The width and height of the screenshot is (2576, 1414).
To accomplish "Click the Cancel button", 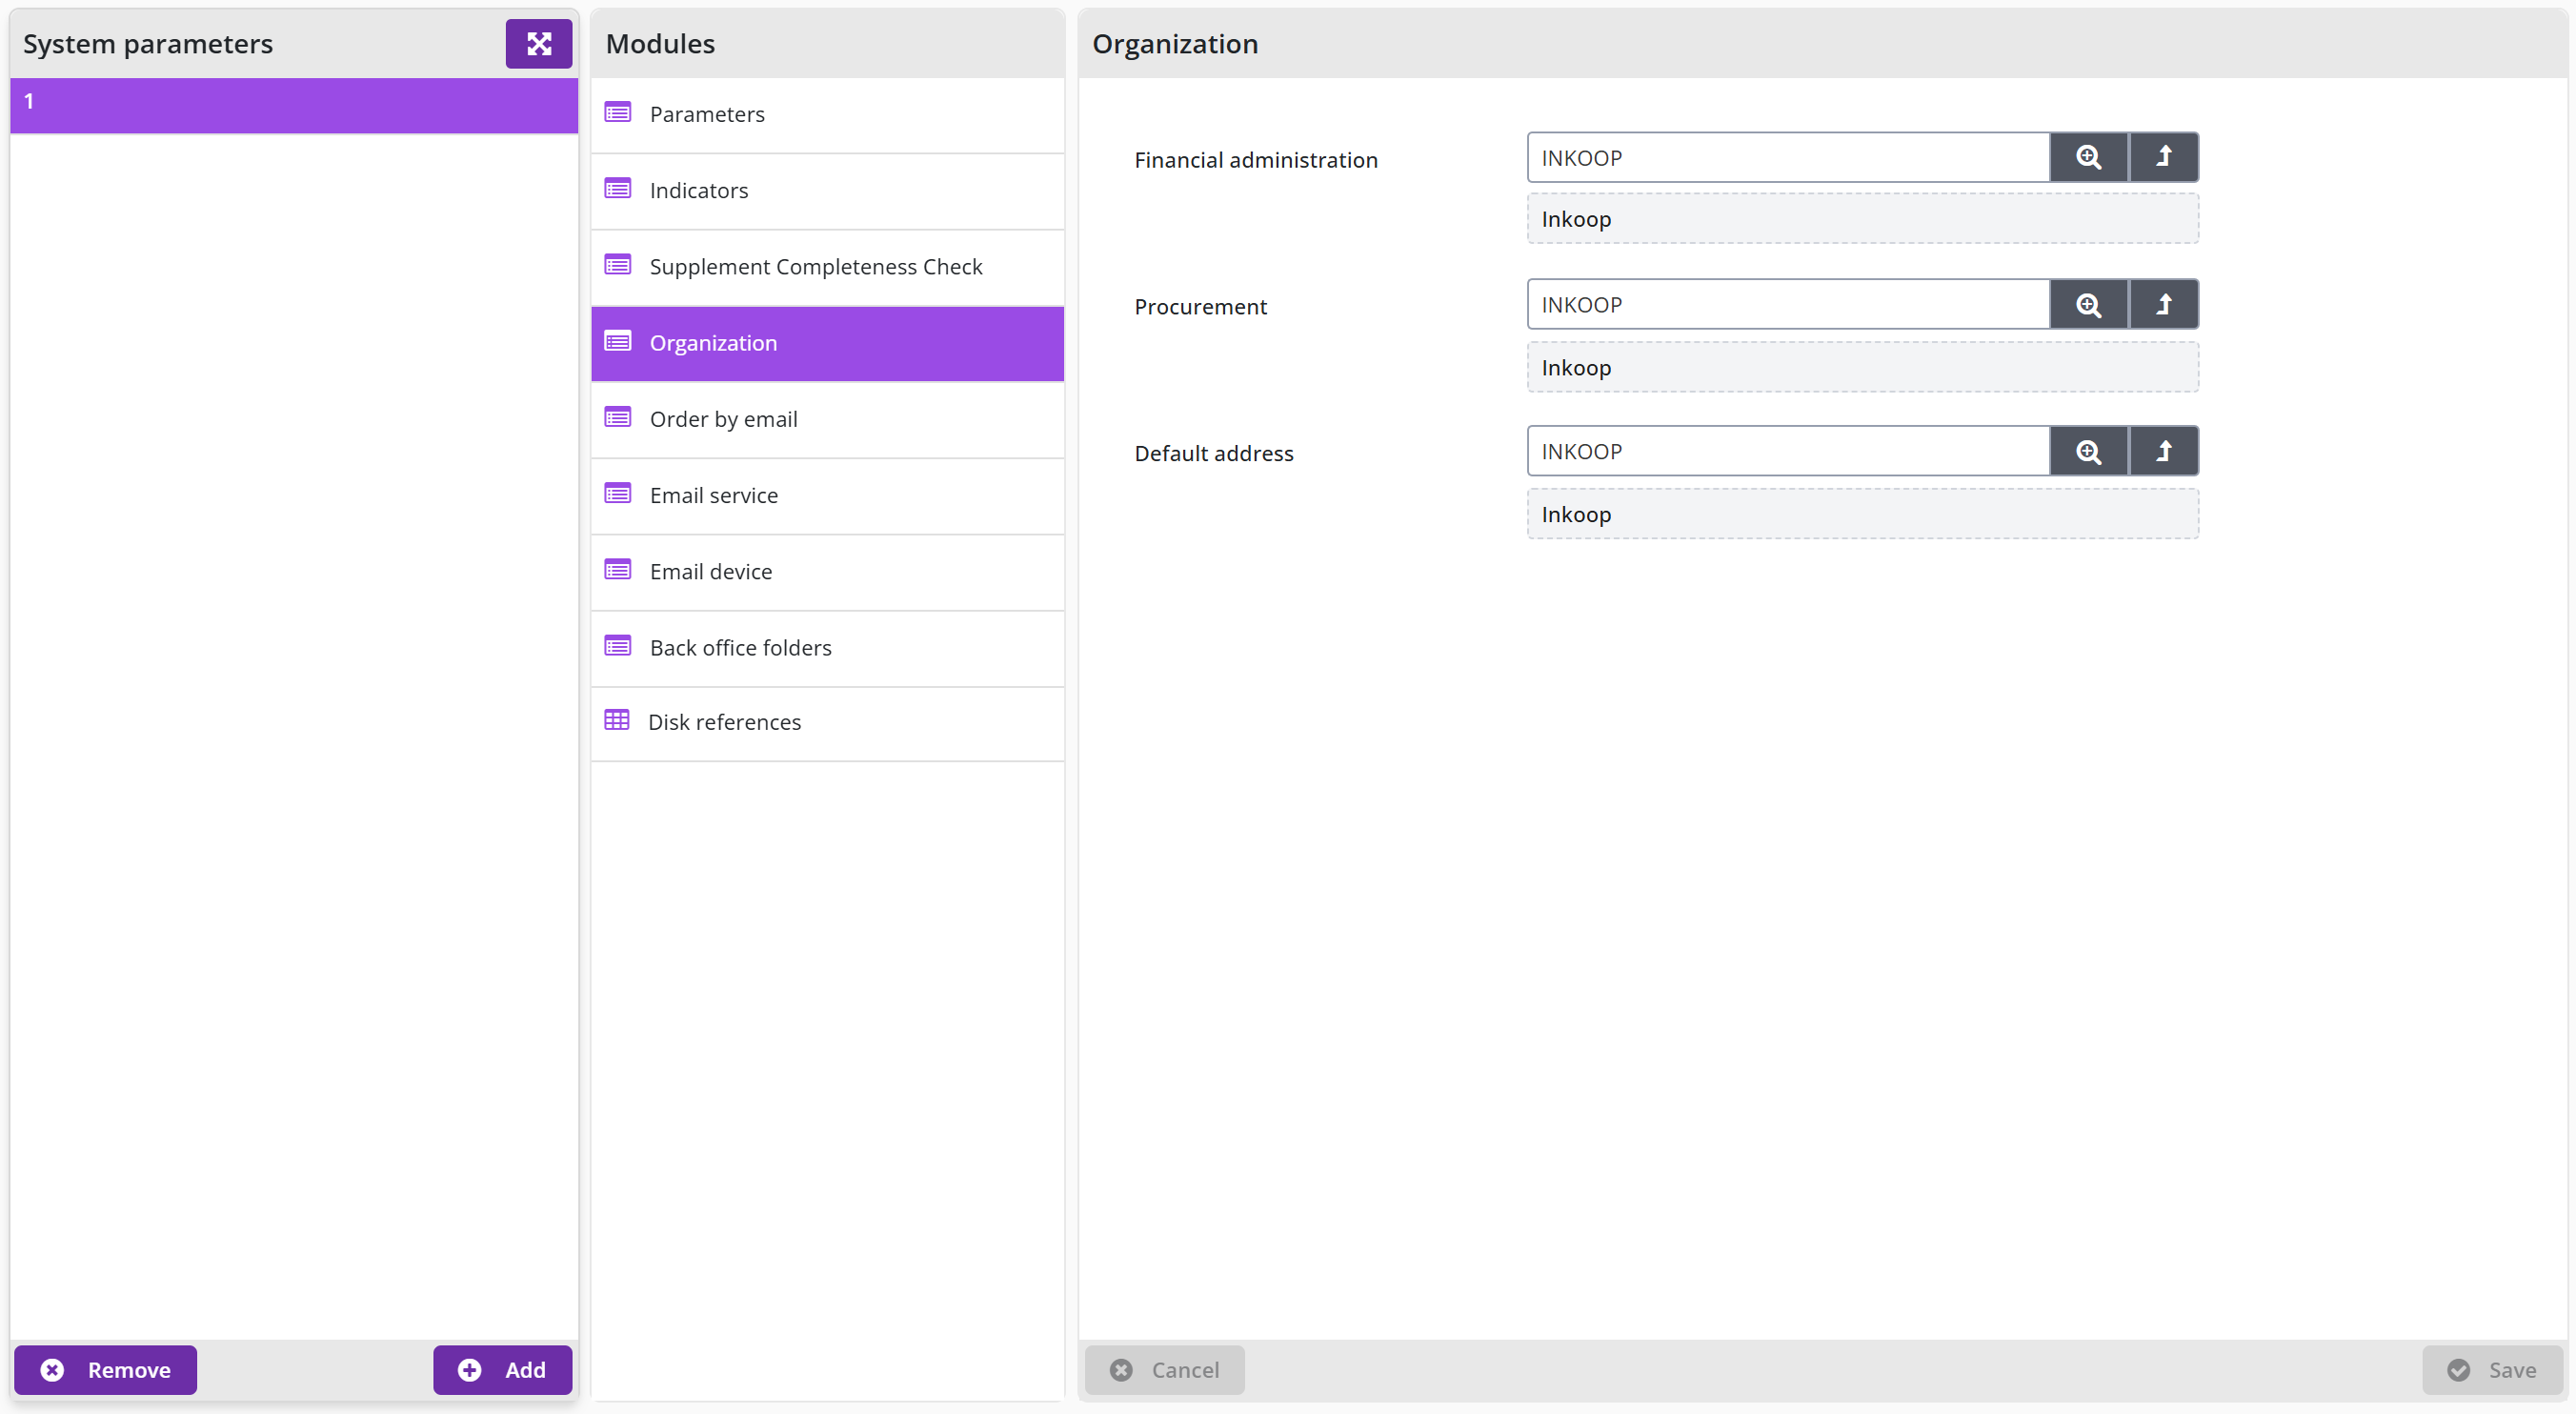I will click(x=1165, y=1369).
